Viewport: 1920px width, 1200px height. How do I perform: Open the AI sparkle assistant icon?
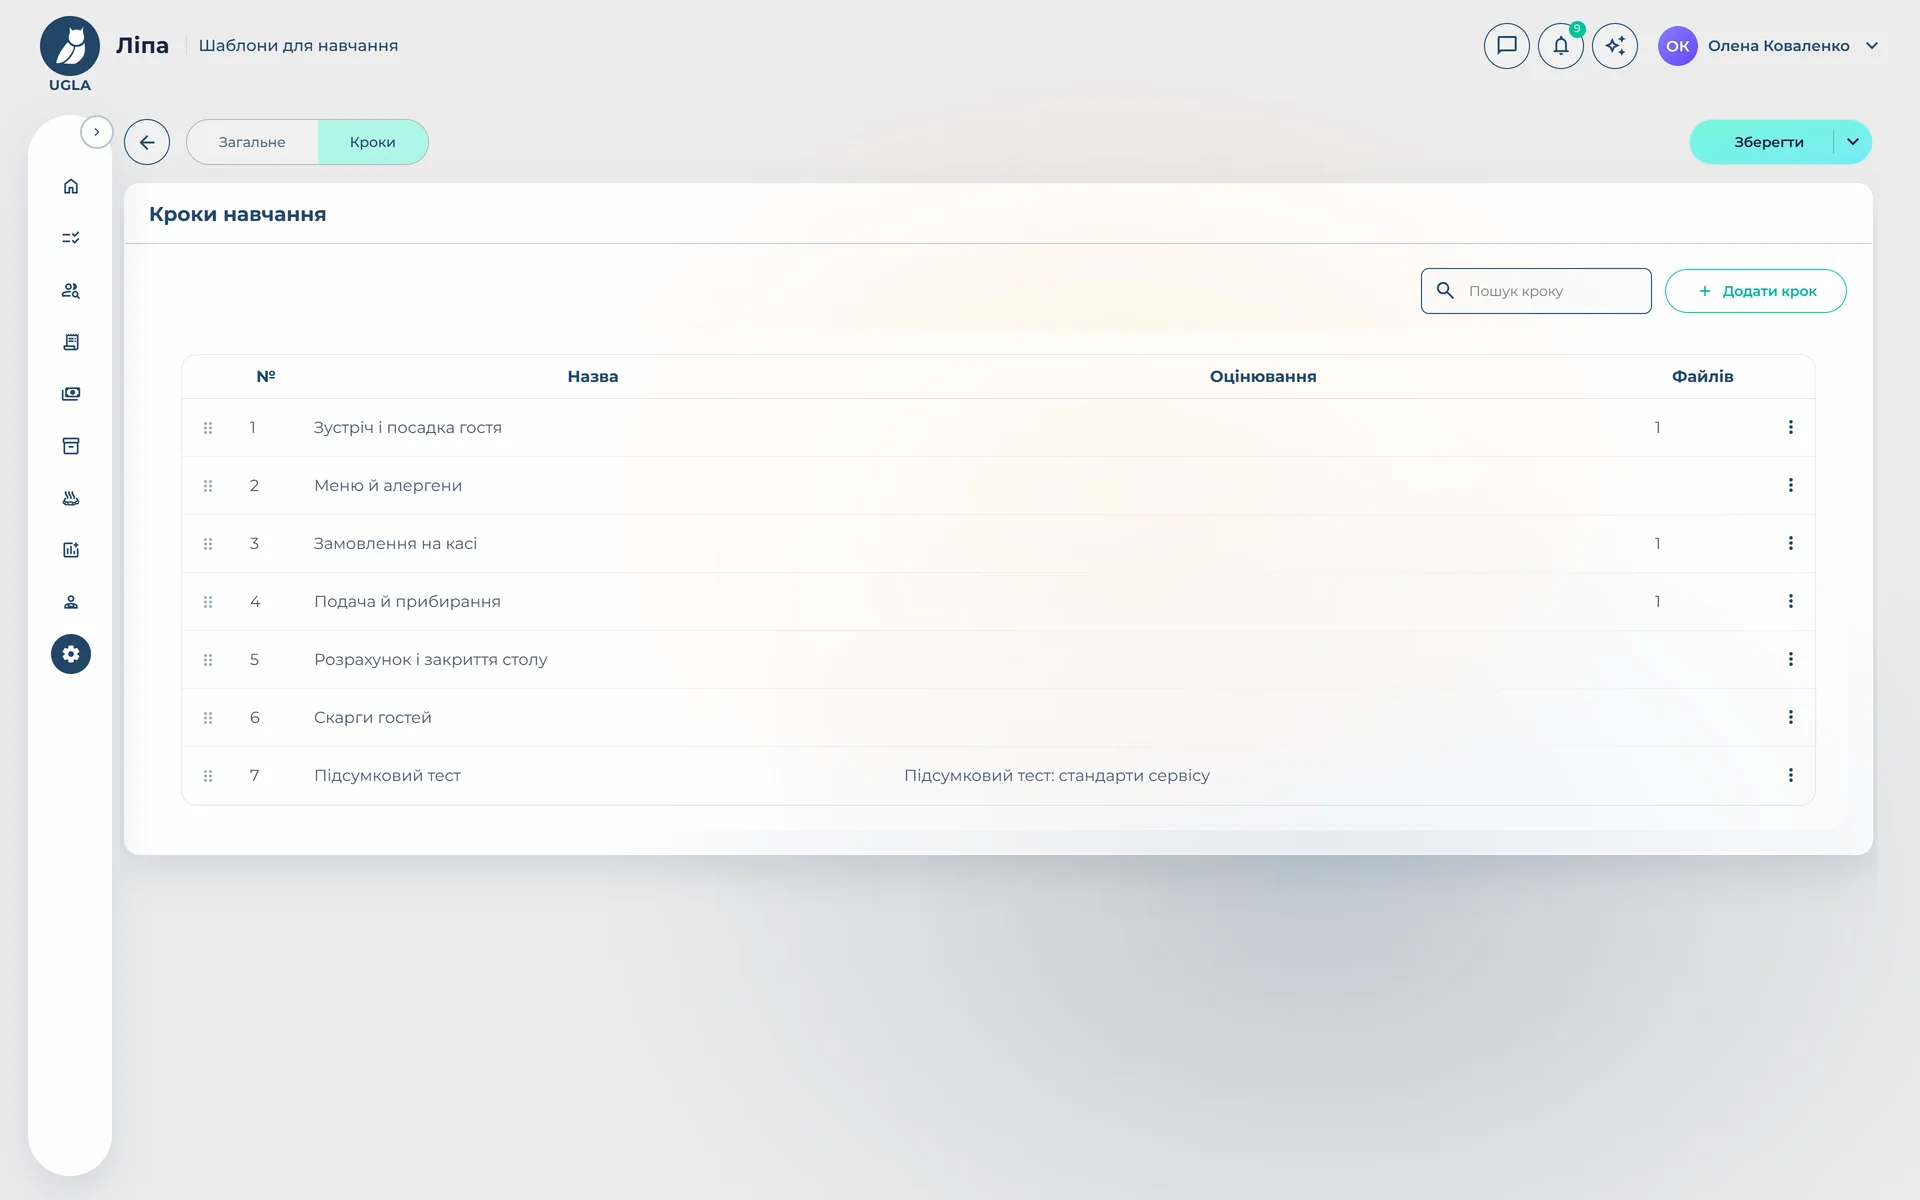click(x=1614, y=46)
